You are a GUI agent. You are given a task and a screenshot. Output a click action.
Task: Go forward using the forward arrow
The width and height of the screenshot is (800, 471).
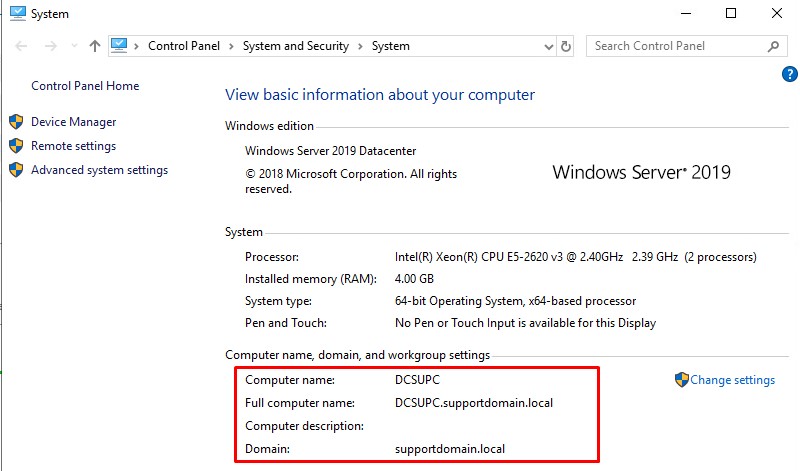51,46
